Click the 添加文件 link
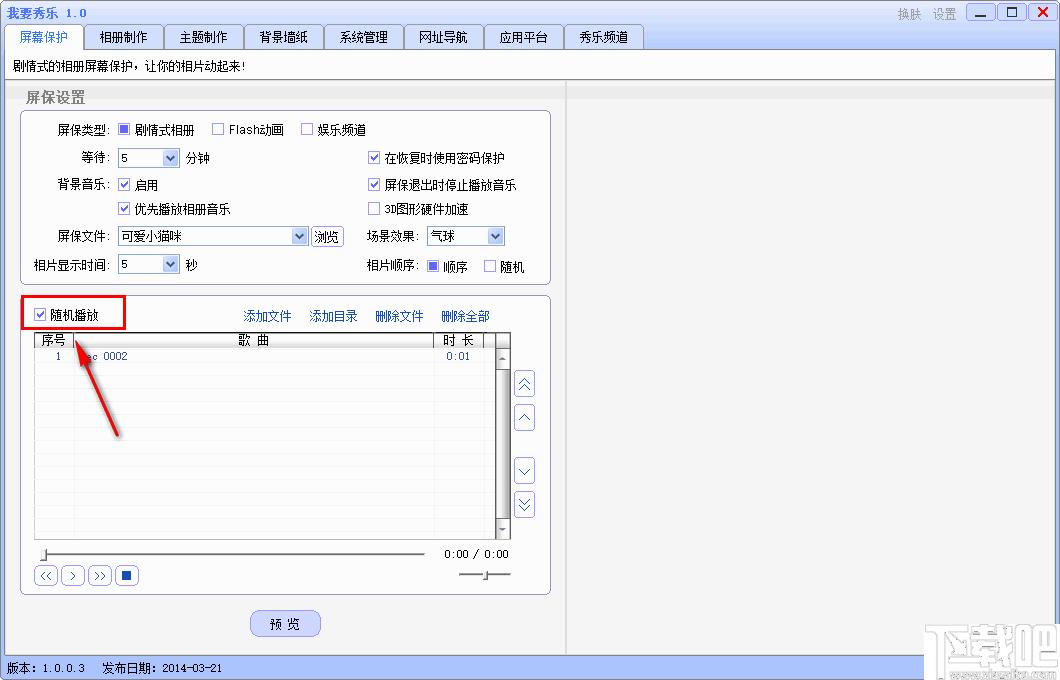 pos(267,316)
